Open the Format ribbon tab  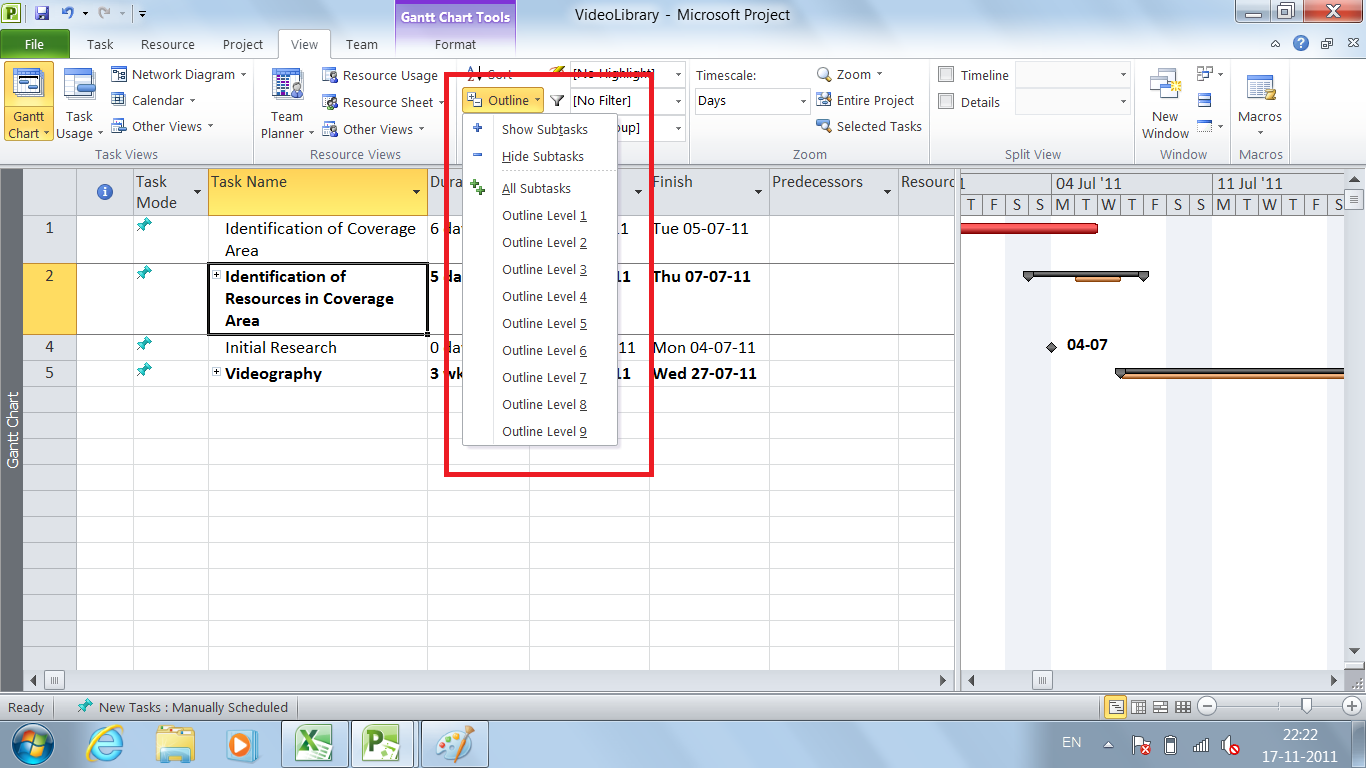[456, 44]
